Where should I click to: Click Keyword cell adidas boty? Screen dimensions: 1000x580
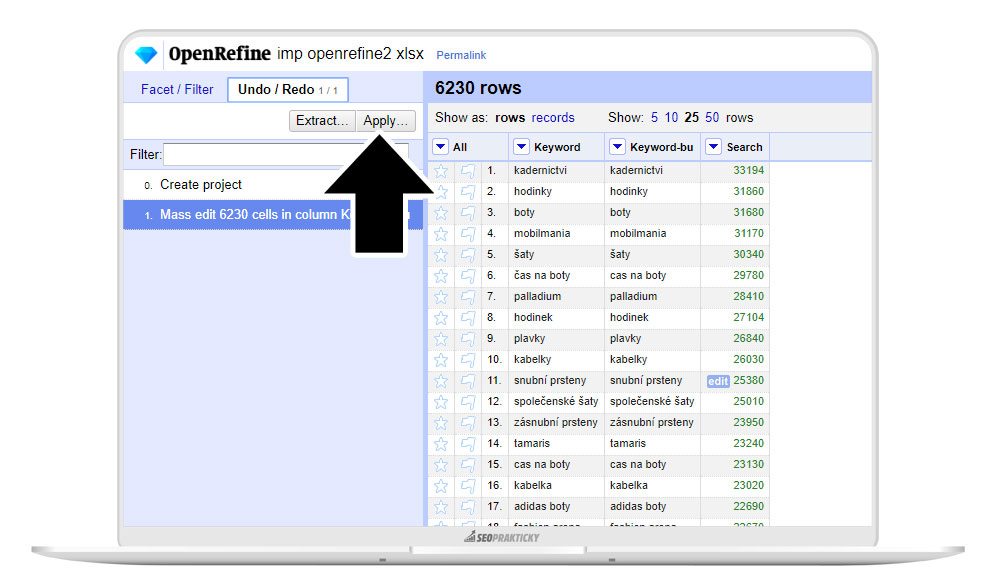542,507
